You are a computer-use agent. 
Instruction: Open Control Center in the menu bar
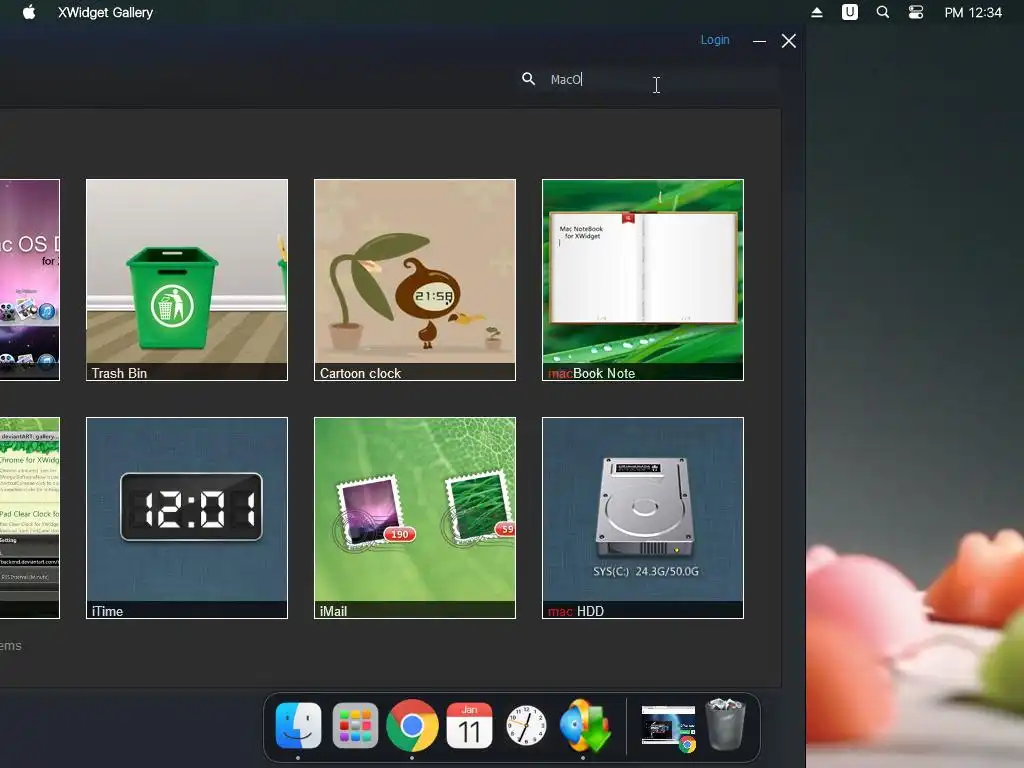tap(916, 12)
